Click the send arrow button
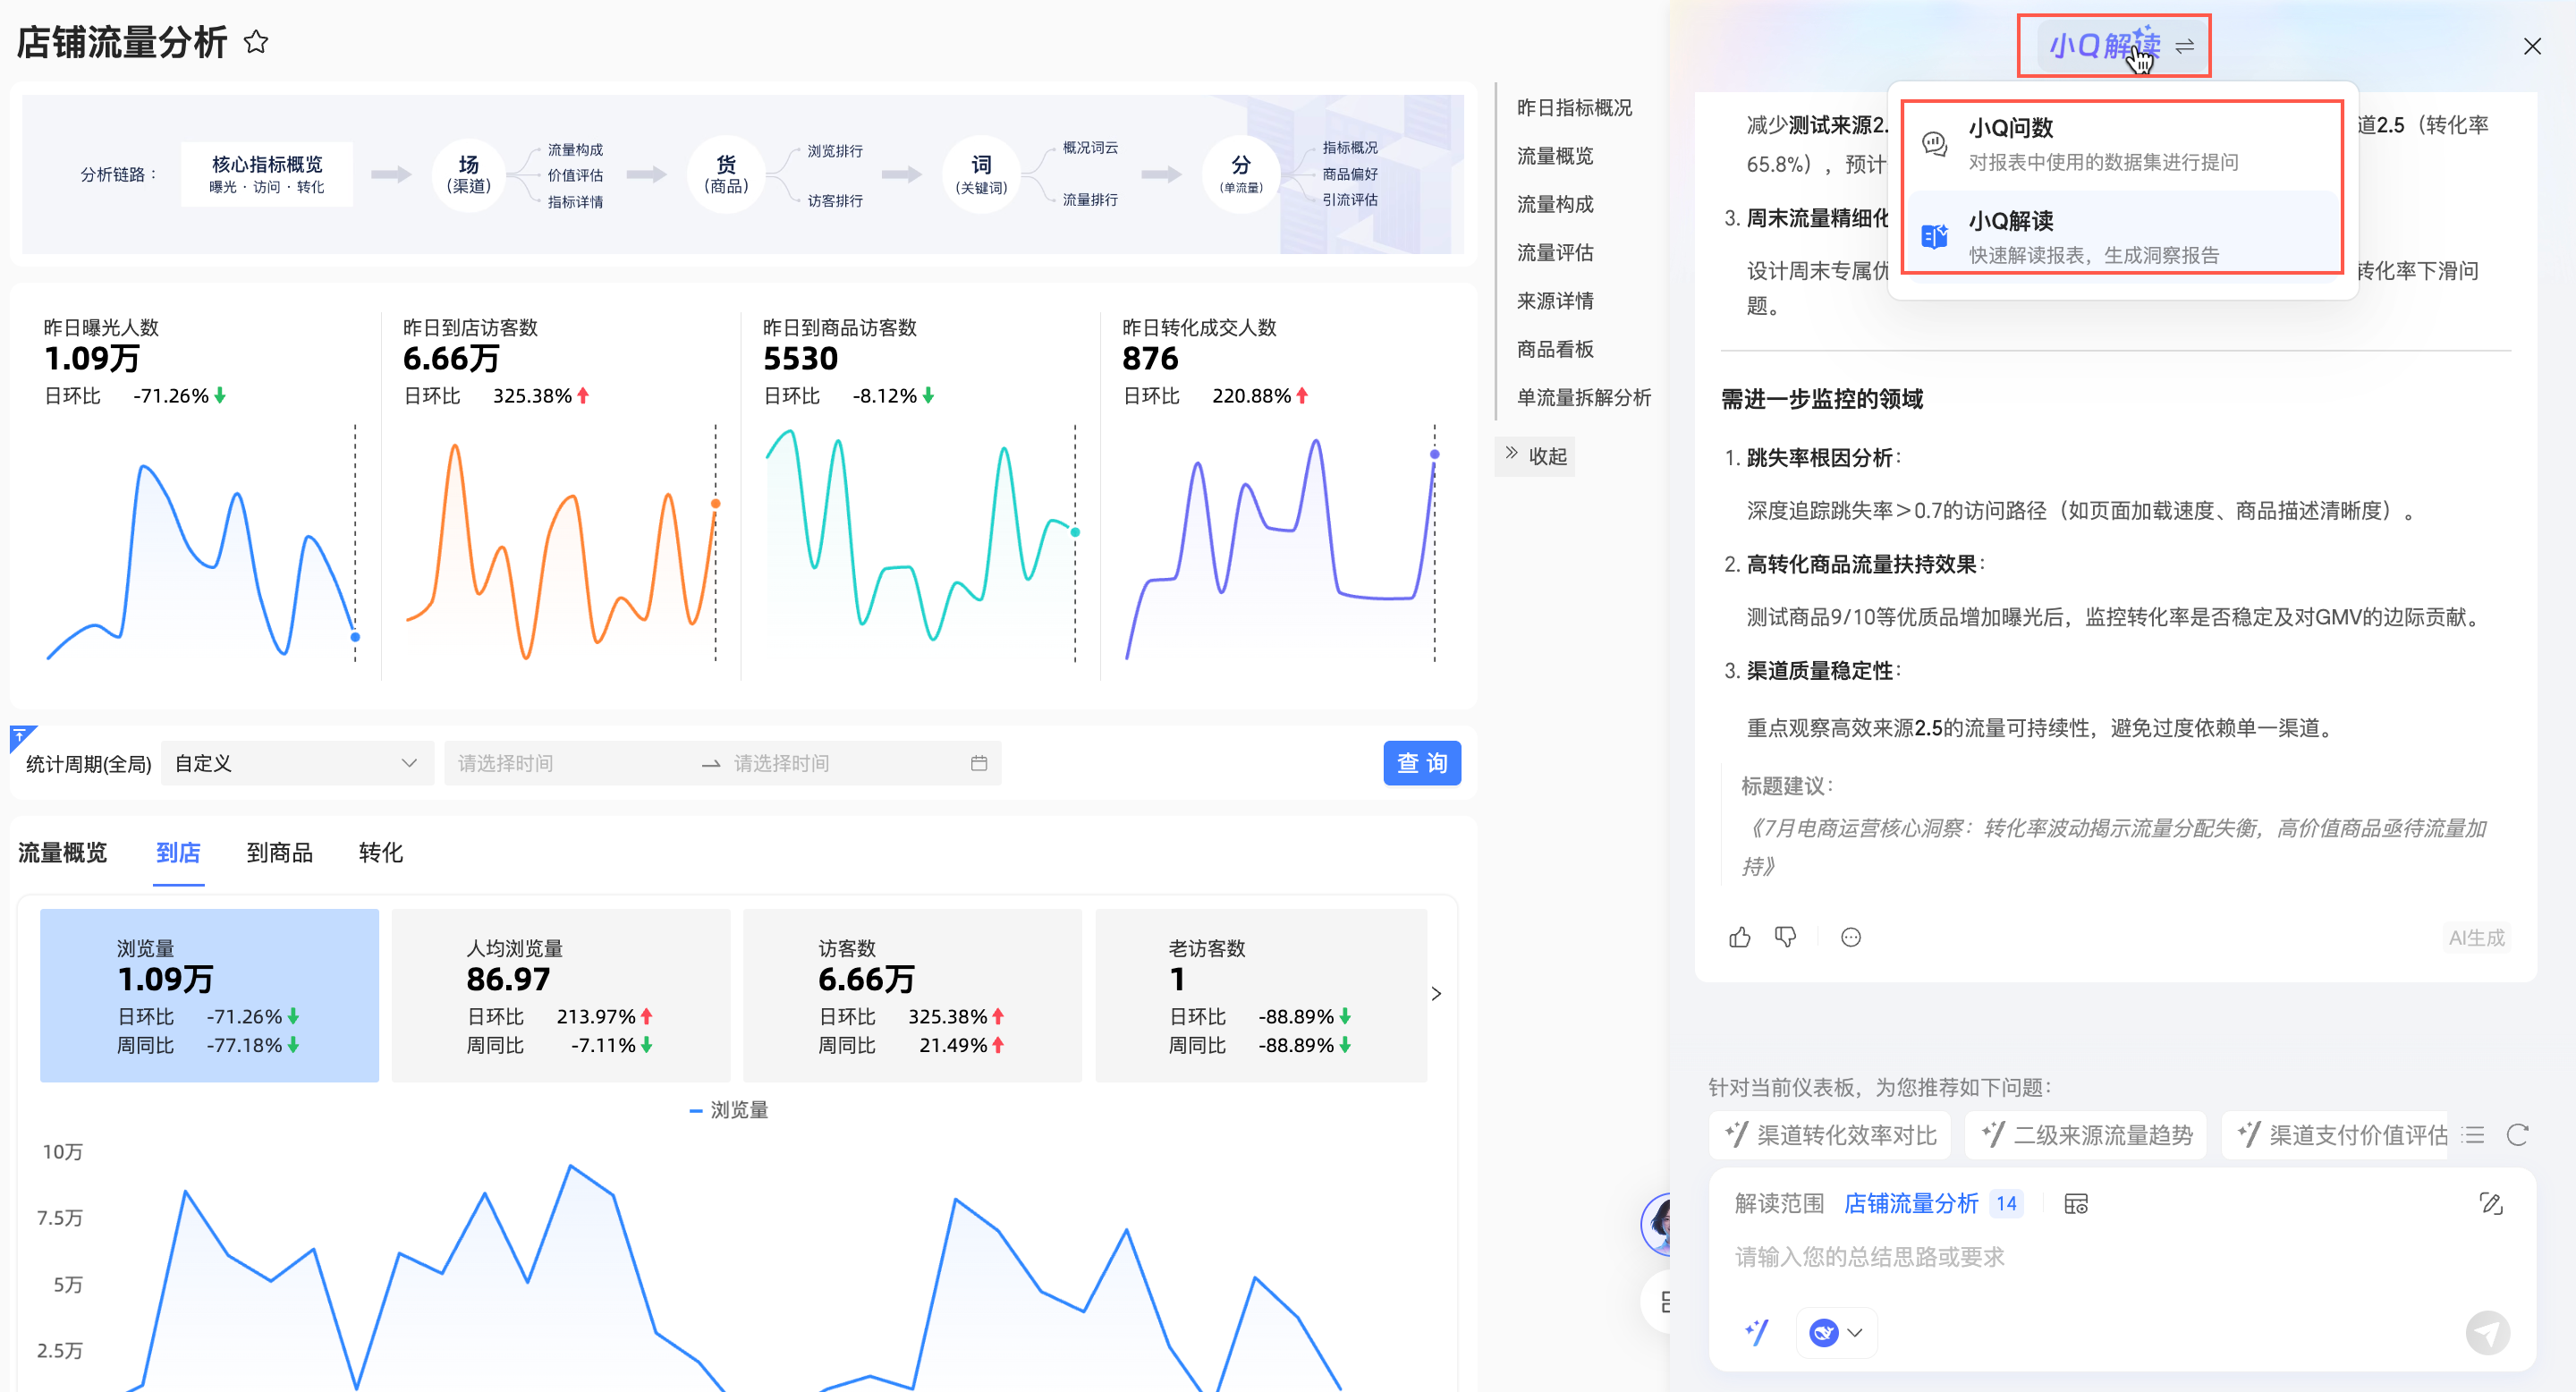 tap(2487, 1332)
